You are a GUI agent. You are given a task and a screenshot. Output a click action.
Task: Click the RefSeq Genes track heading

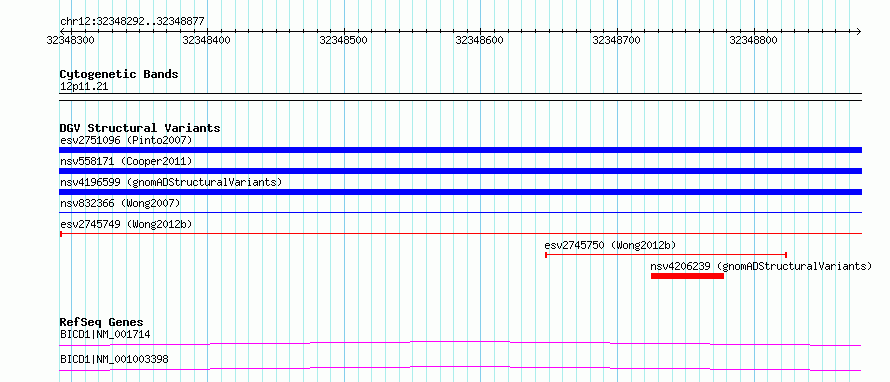[x=101, y=322]
